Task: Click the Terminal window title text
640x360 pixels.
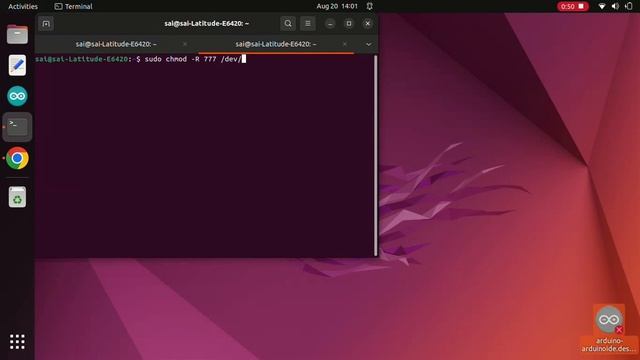Action: (x=207, y=24)
